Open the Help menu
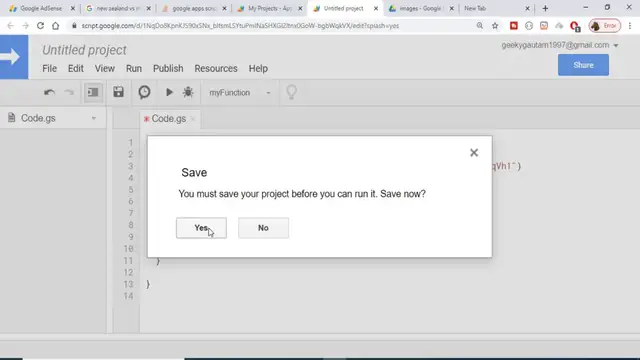The height and width of the screenshot is (360, 640). [x=258, y=69]
